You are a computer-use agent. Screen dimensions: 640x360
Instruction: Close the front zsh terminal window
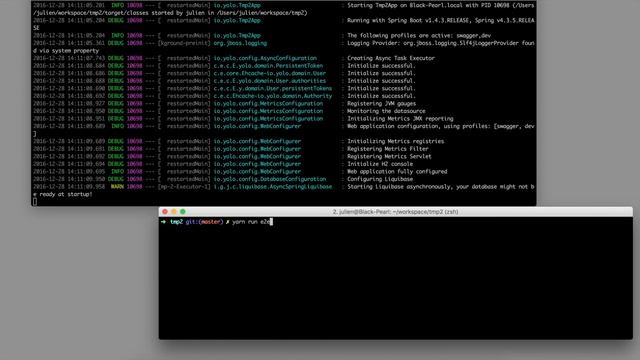coord(165,211)
